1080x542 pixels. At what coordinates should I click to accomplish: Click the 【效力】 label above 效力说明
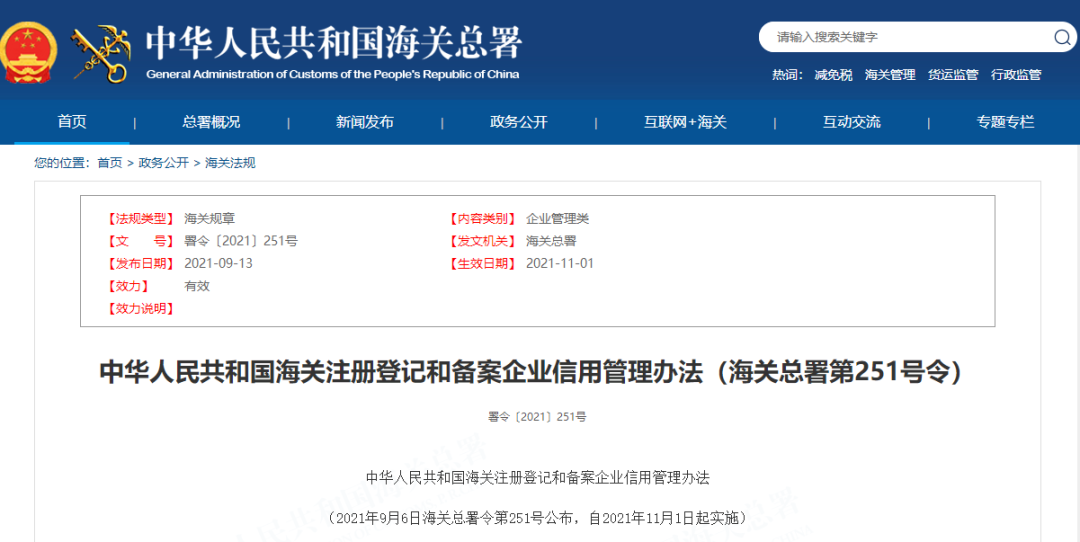[x=128, y=286]
